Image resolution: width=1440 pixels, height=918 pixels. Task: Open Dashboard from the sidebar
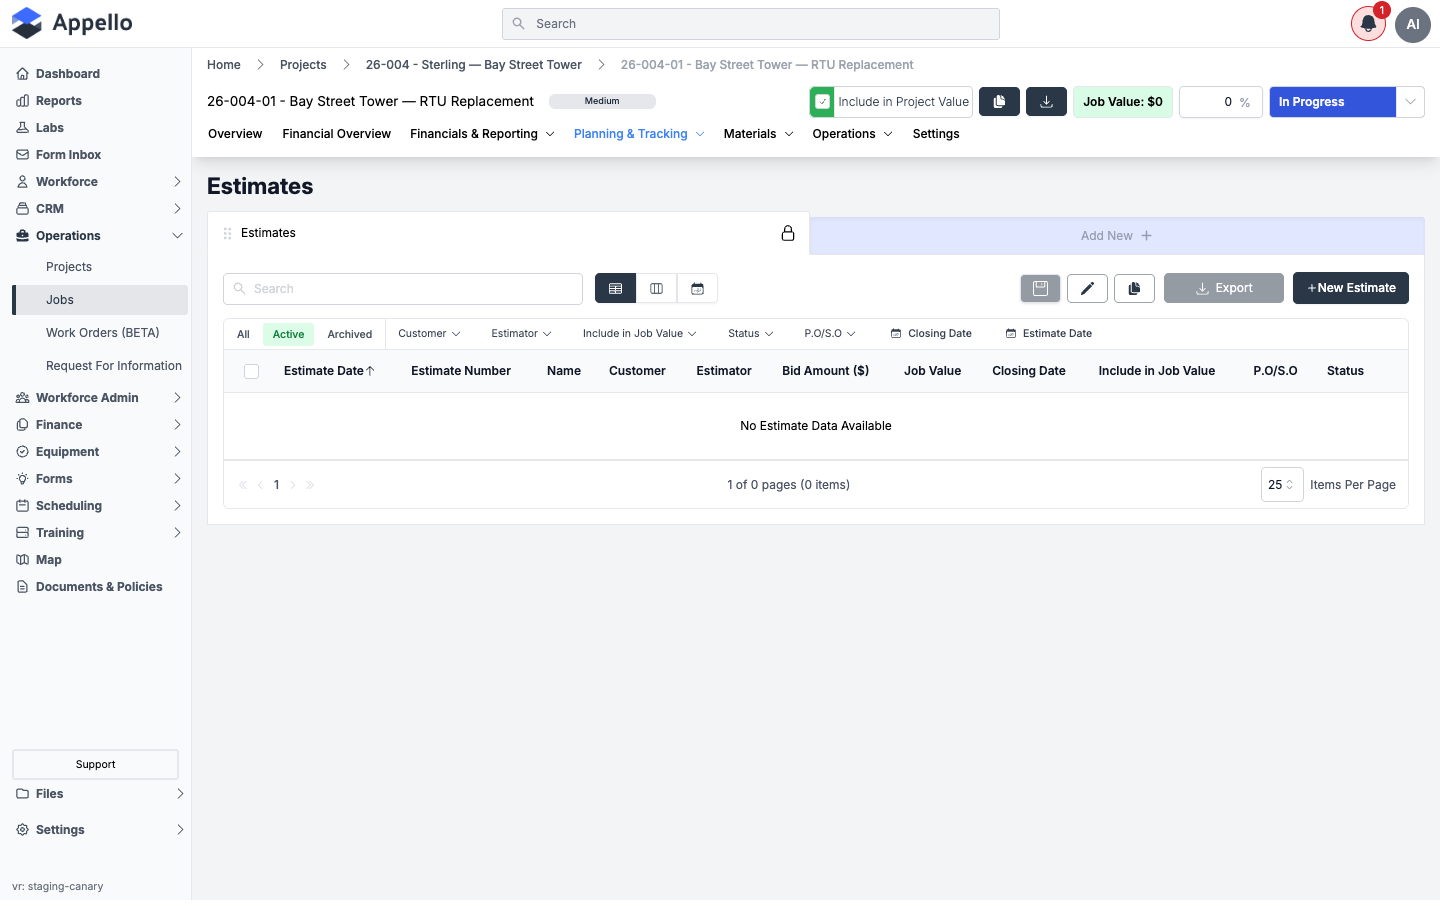68,74
